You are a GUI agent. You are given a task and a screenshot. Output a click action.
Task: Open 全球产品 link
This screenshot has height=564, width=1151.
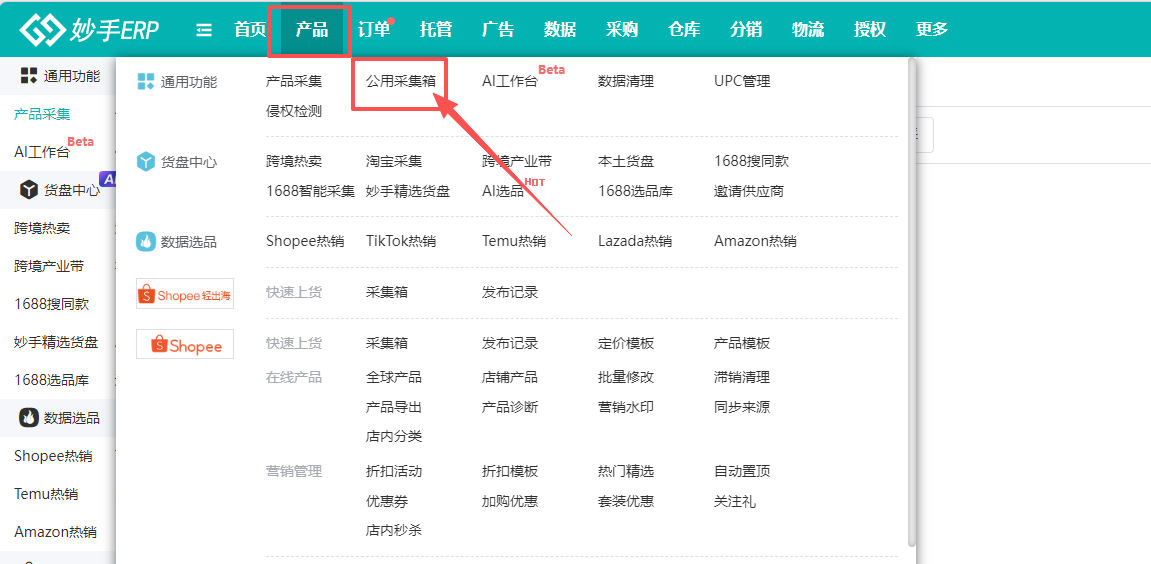pos(394,377)
